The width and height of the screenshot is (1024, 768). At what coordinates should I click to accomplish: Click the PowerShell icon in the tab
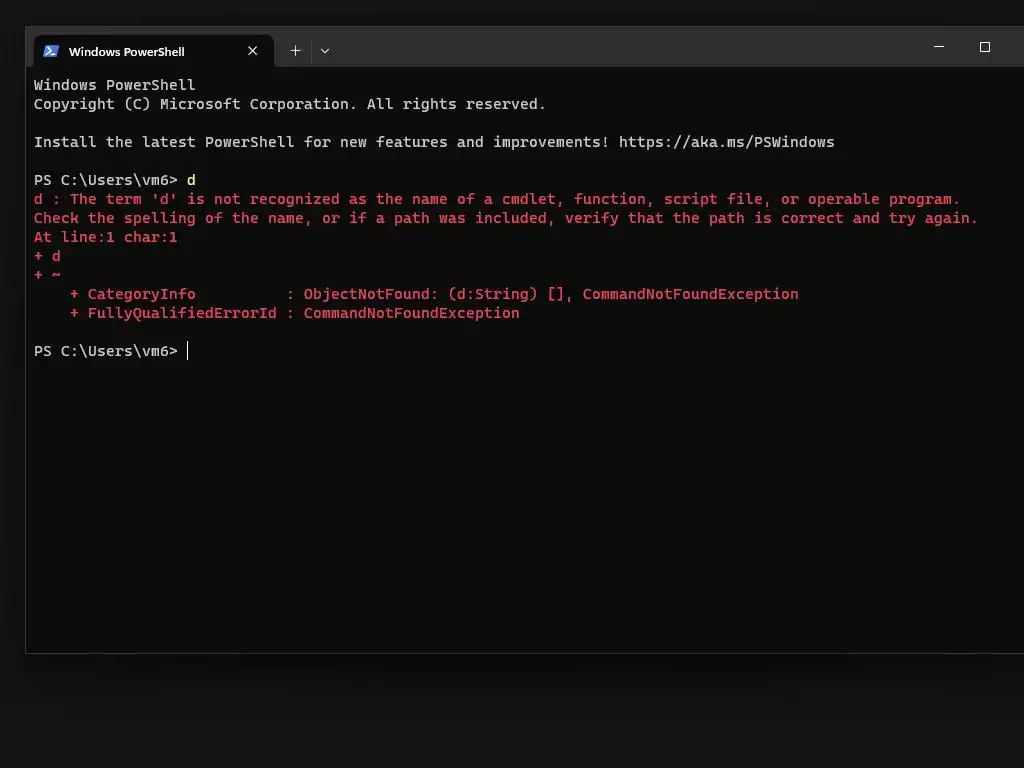pos(51,51)
